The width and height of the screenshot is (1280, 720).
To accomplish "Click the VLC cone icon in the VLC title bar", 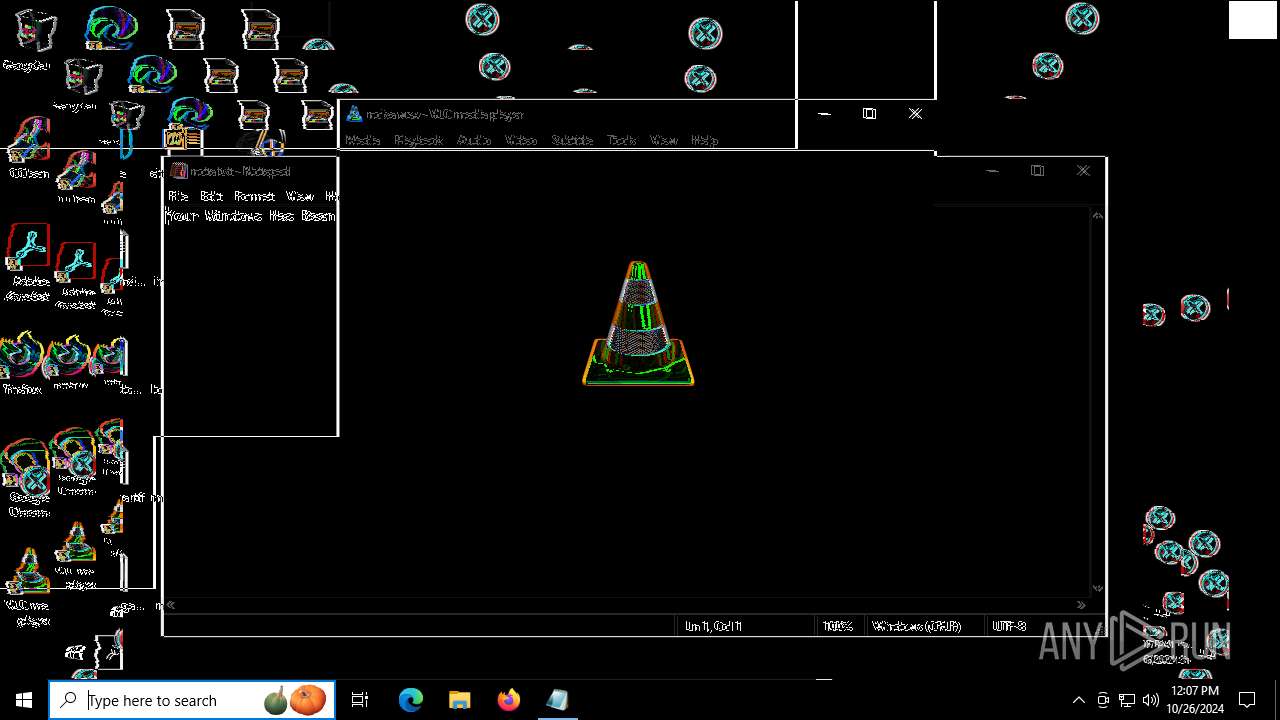I will (x=353, y=114).
